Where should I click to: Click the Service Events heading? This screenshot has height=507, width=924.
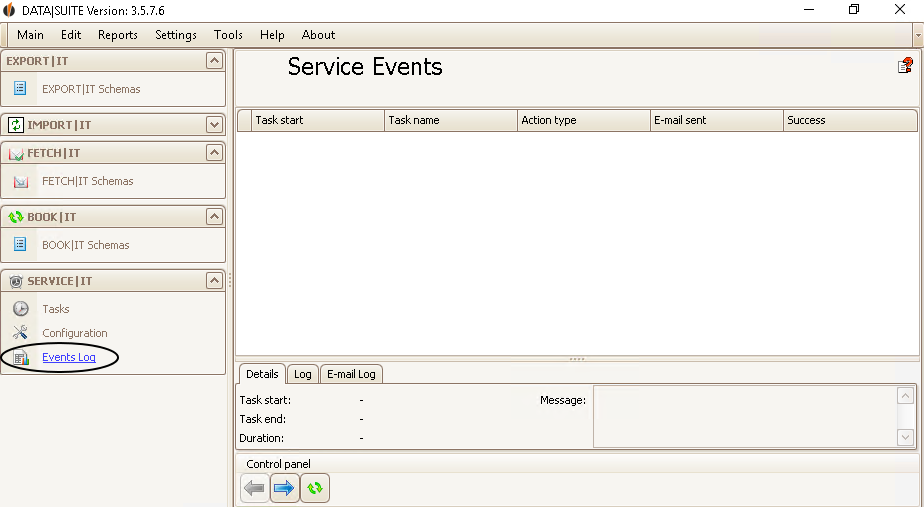365,67
